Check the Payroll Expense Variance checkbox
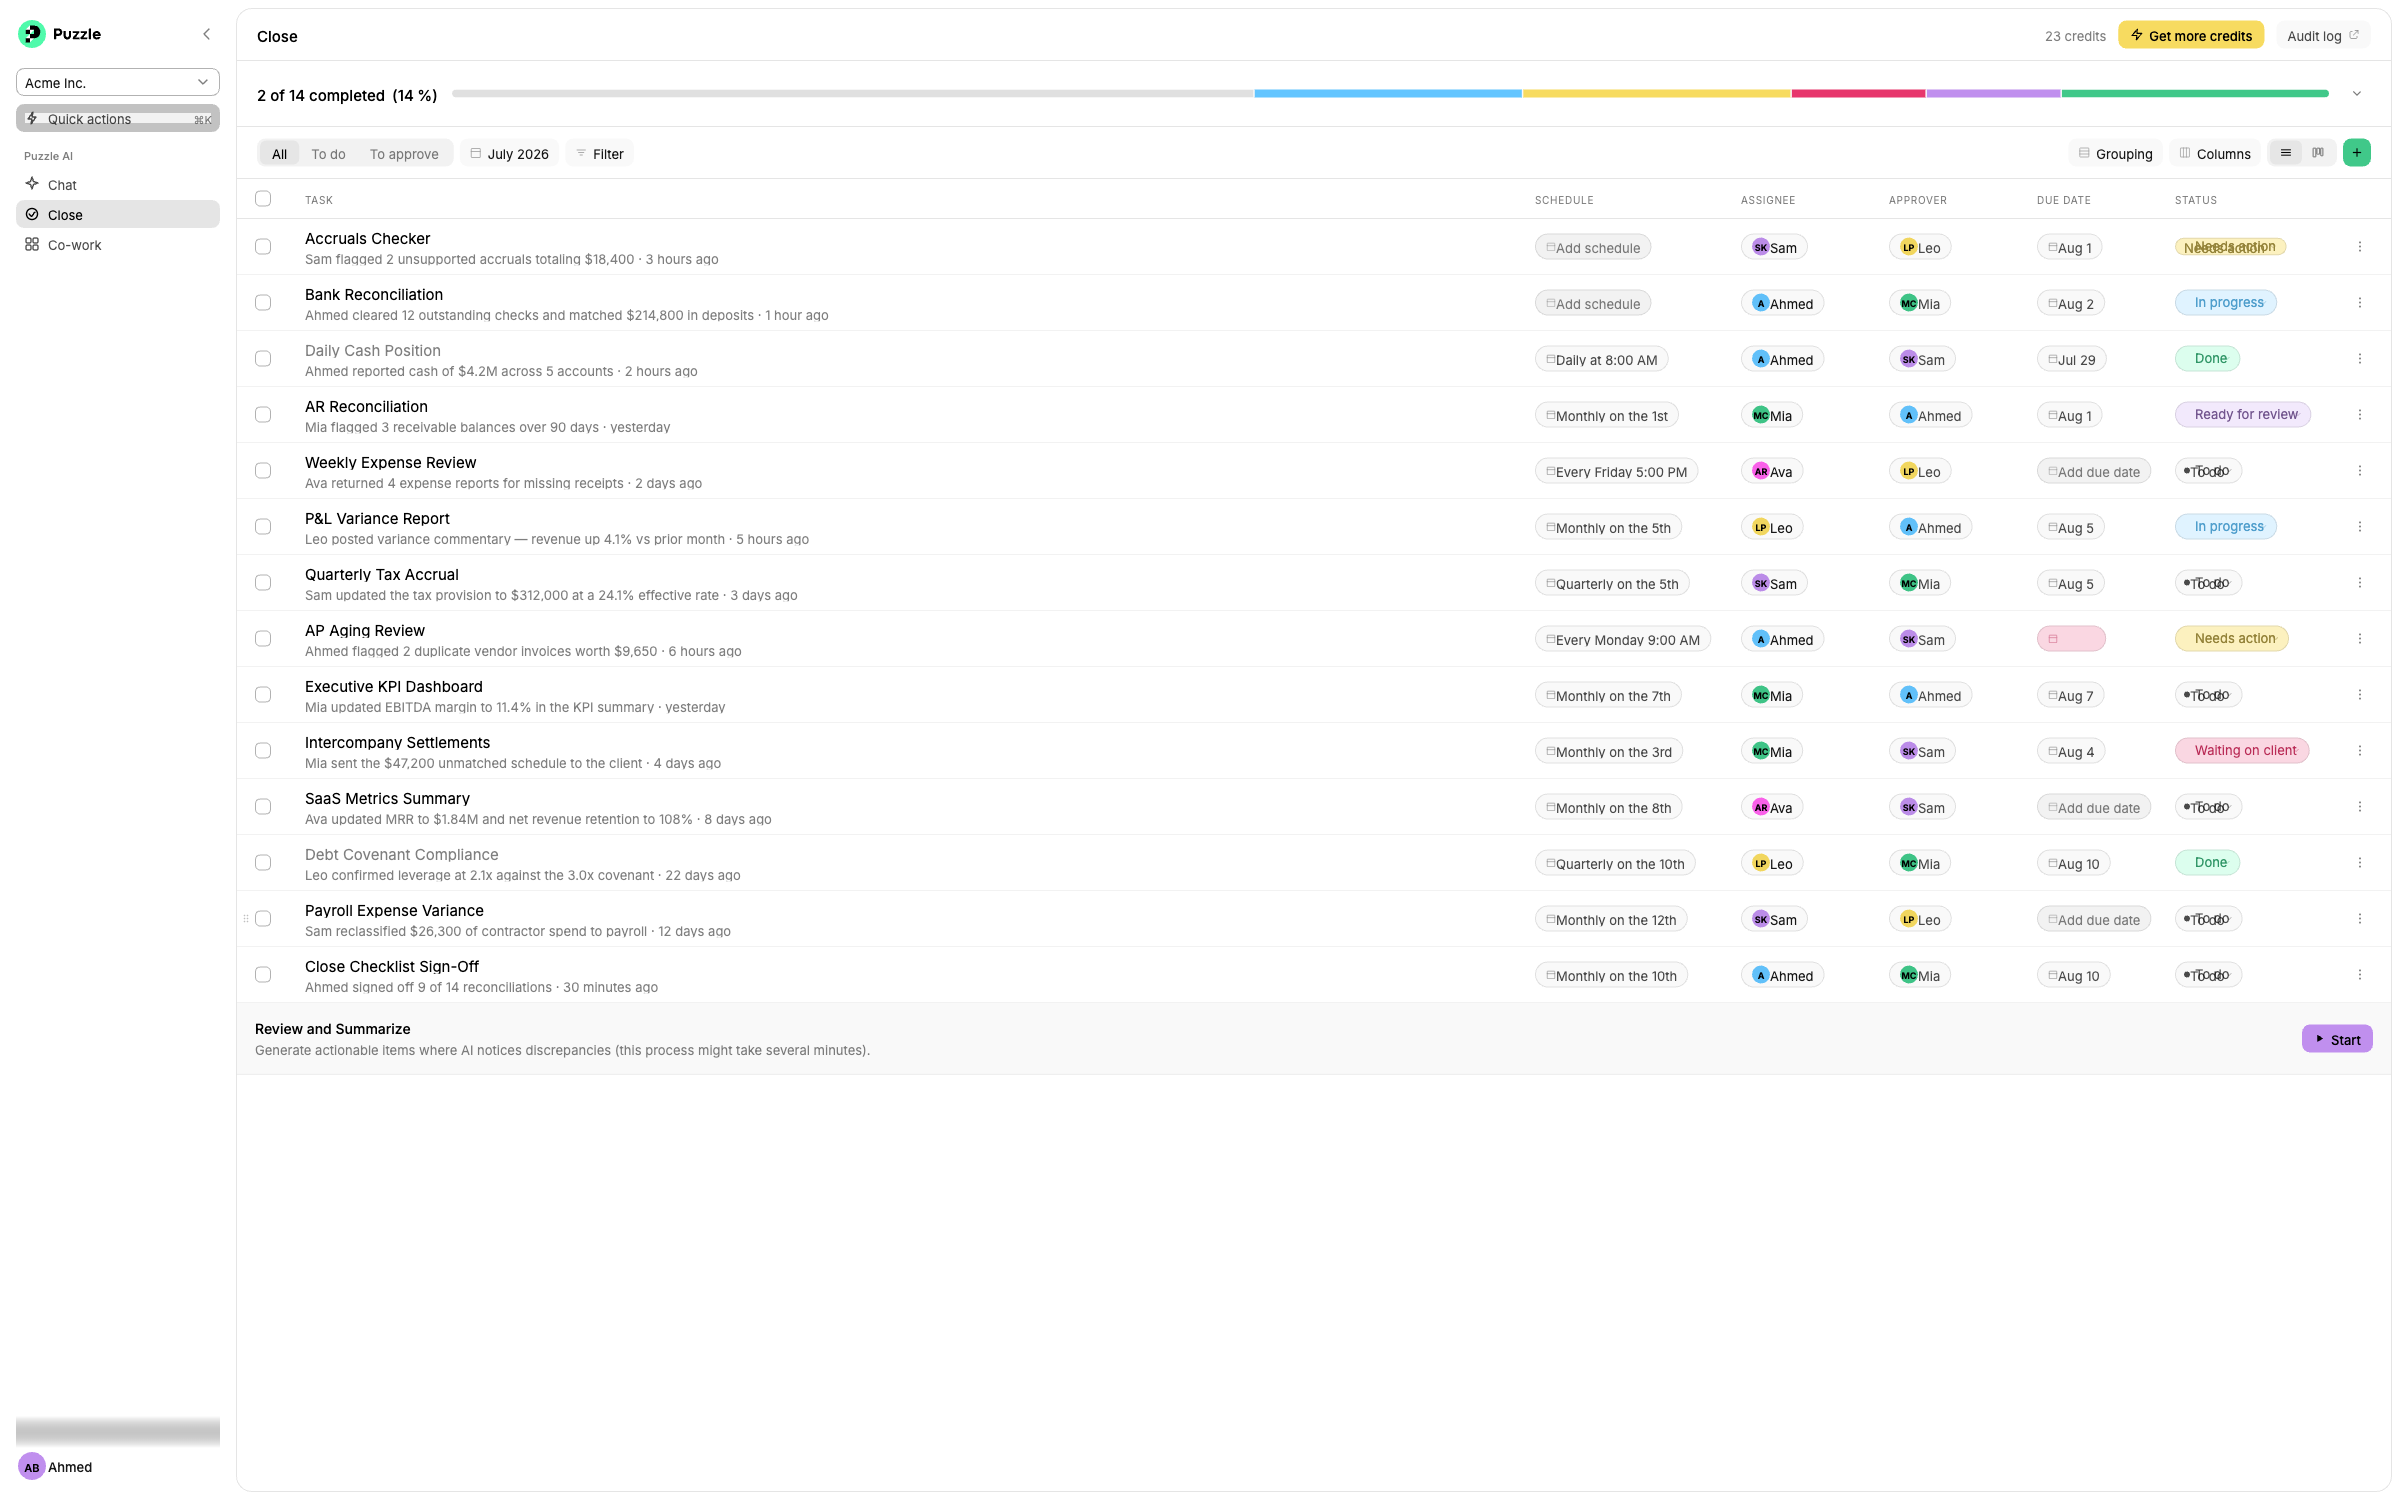 click(x=263, y=919)
